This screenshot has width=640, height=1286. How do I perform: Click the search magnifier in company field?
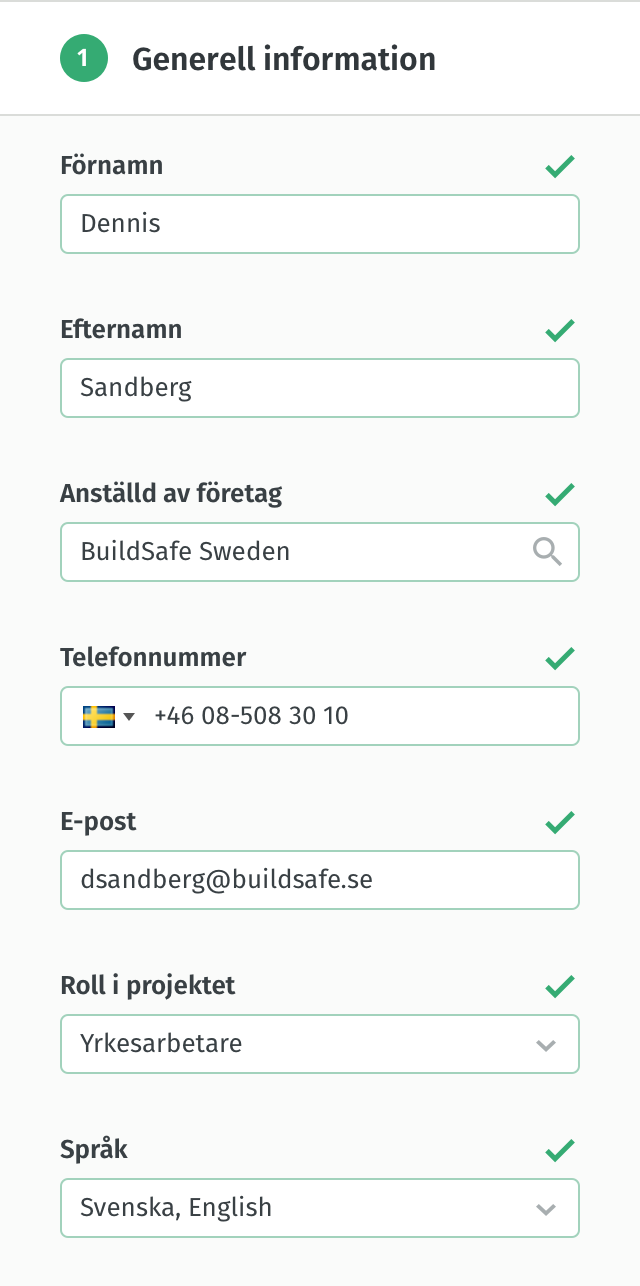click(x=547, y=551)
